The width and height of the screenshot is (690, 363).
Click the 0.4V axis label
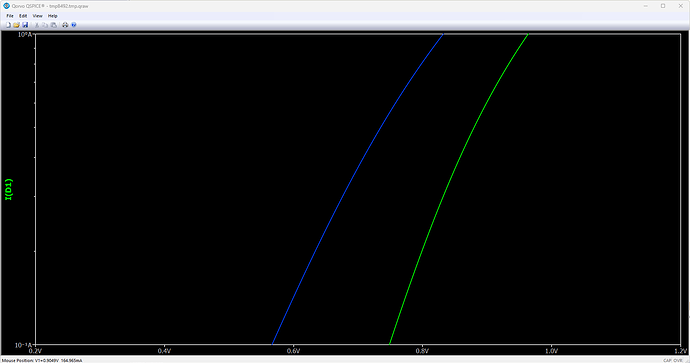[x=164, y=351]
